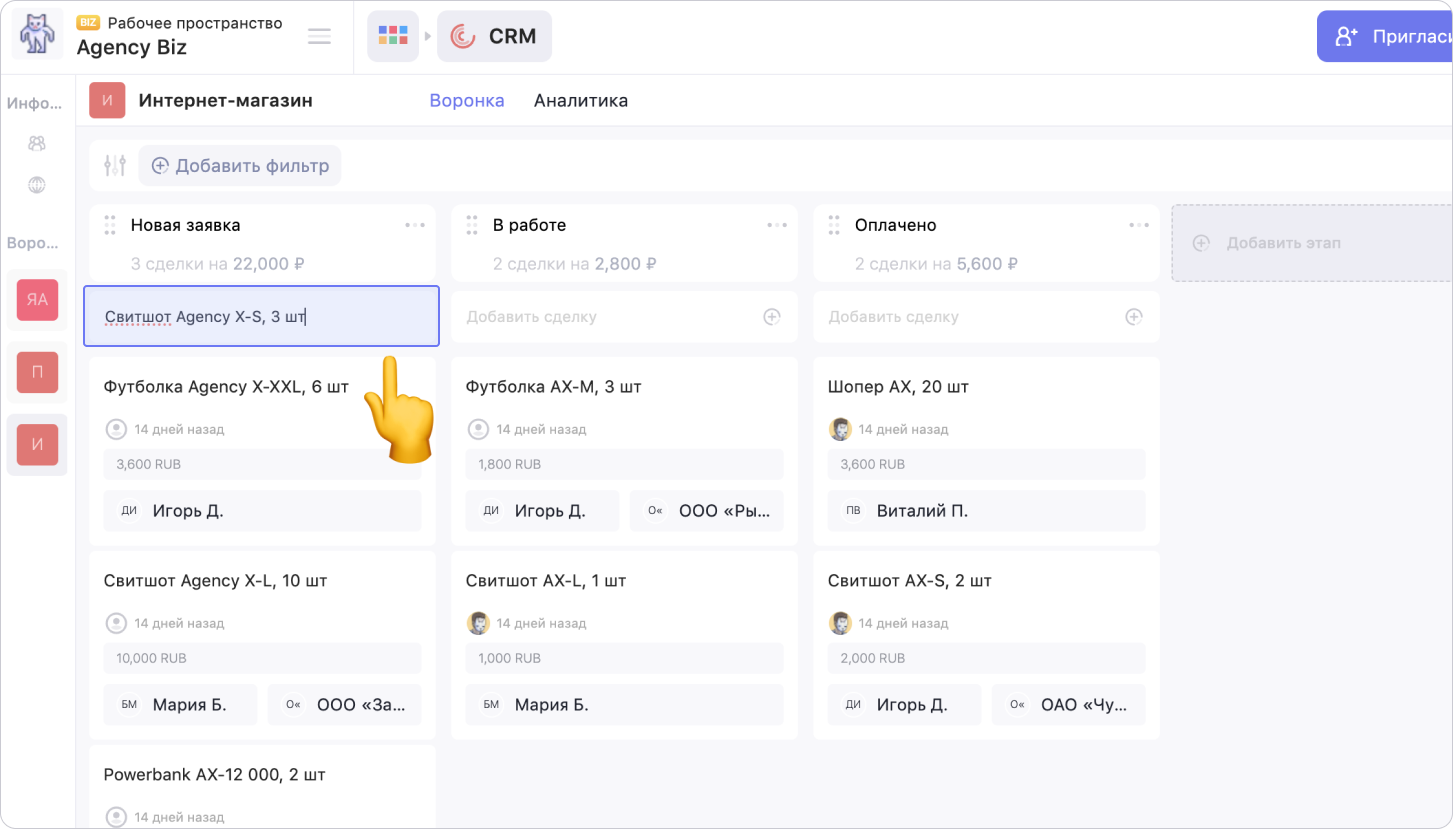The height and width of the screenshot is (829, 1453).
Task: Open the Шопер AX, 20 шт deal
Action: pos(897,387)
